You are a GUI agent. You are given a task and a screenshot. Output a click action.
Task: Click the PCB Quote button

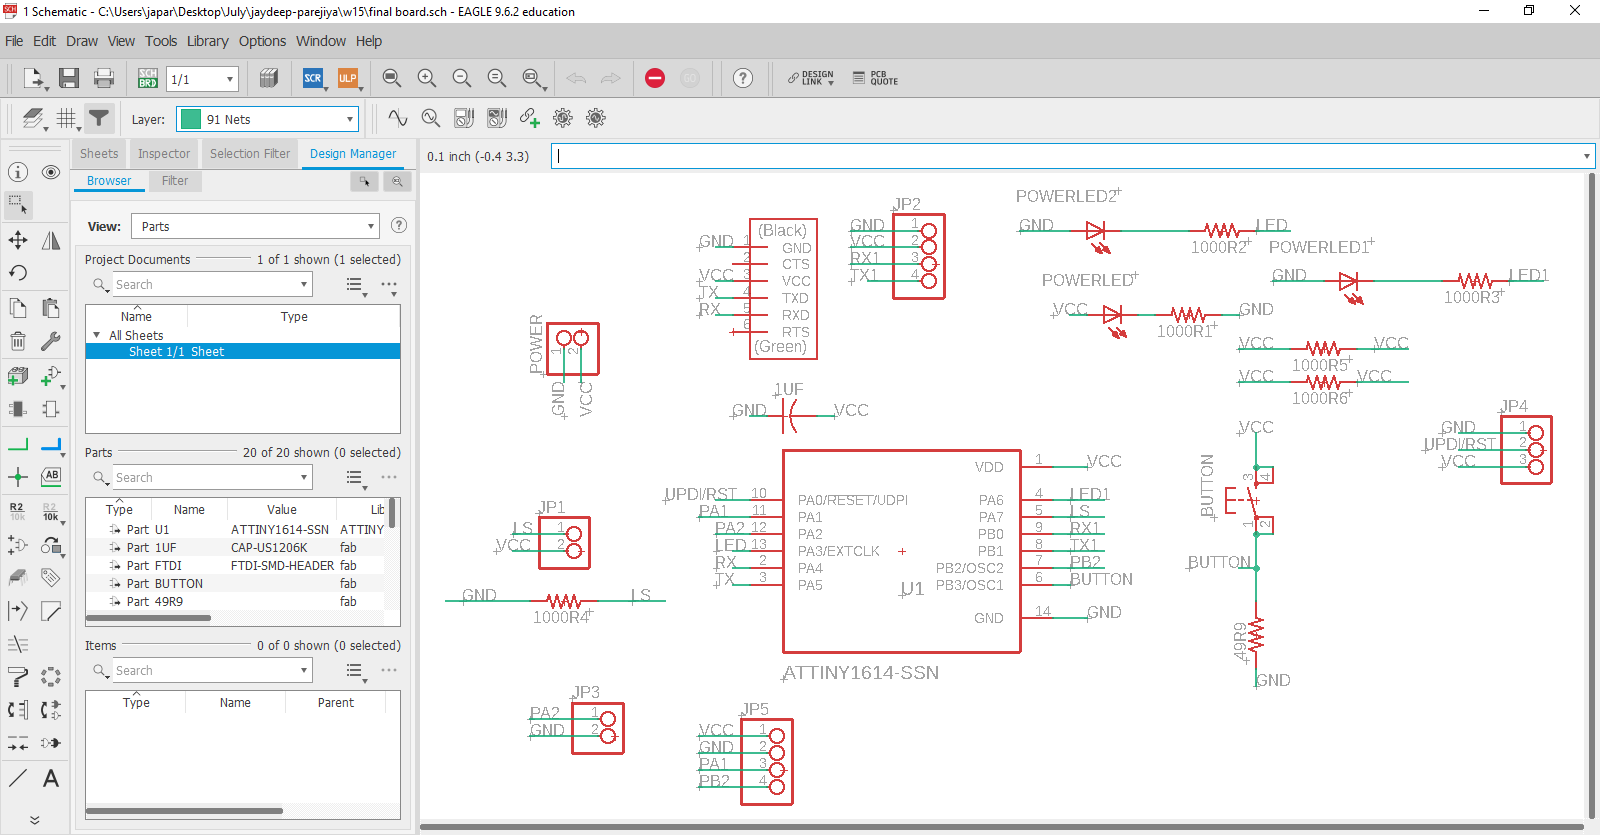click(876, 78)
